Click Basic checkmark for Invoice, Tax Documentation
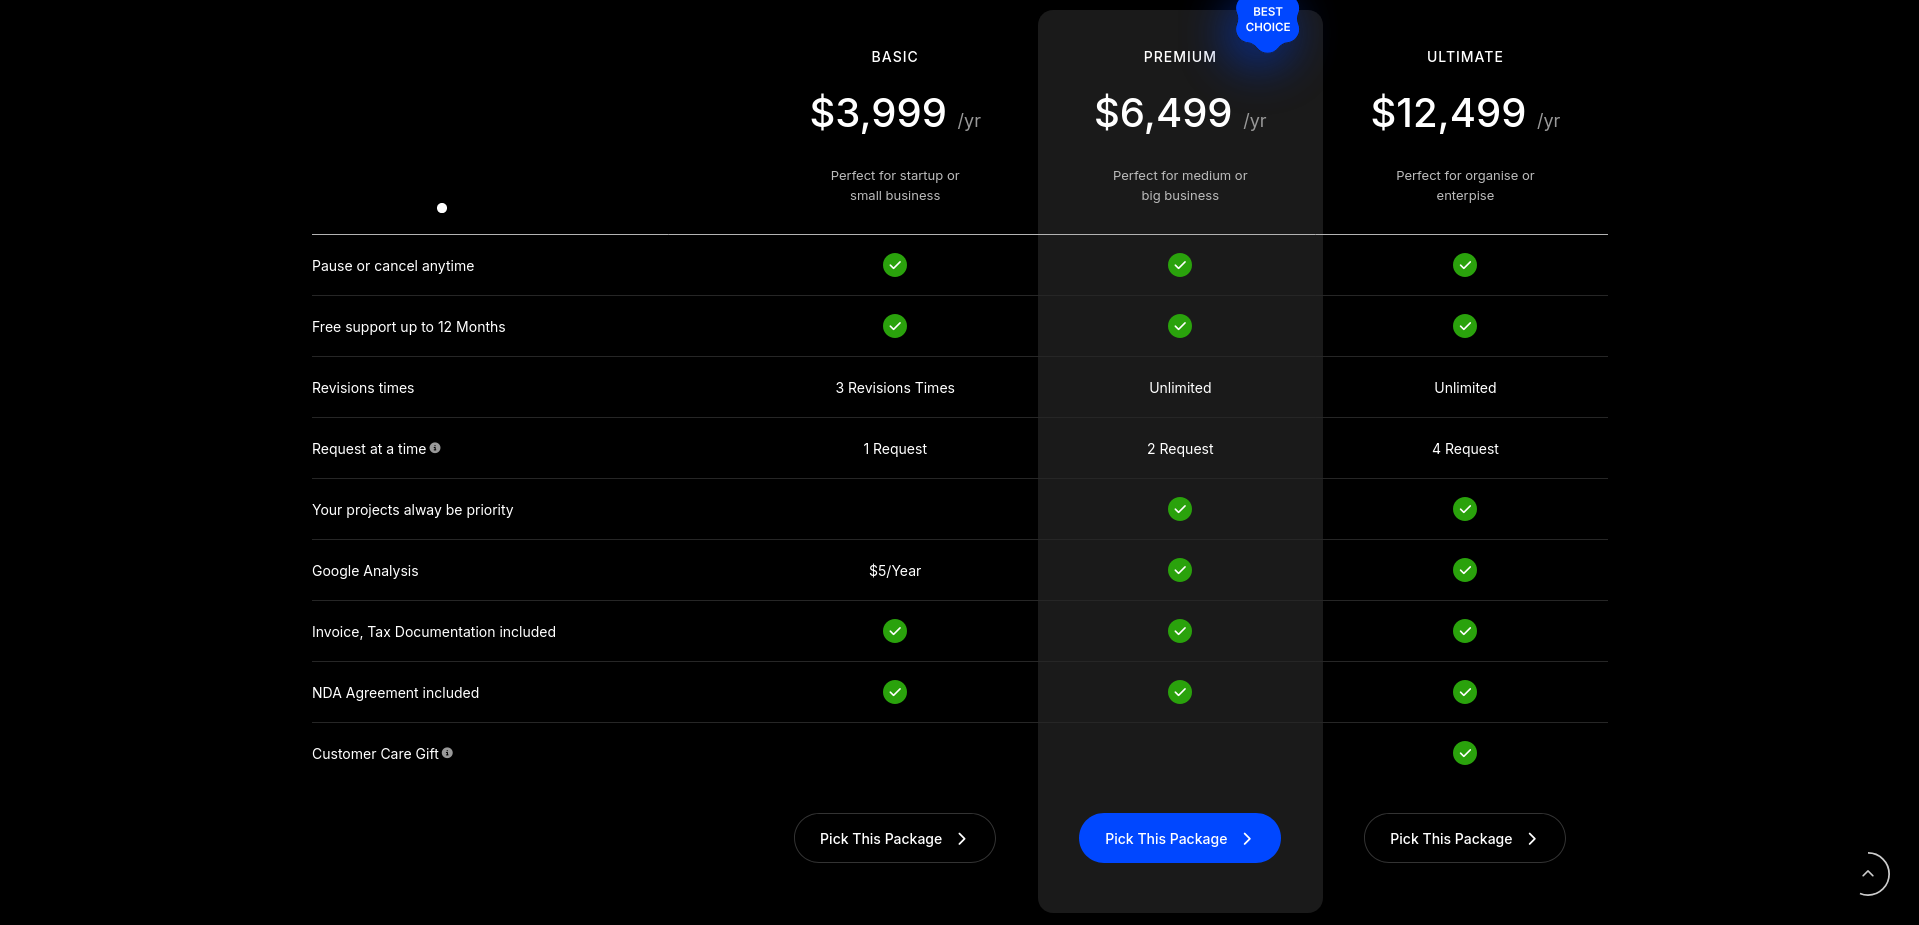Image resolution: width=1919 pixels, height=925 pixels. [x=895, y=631]
